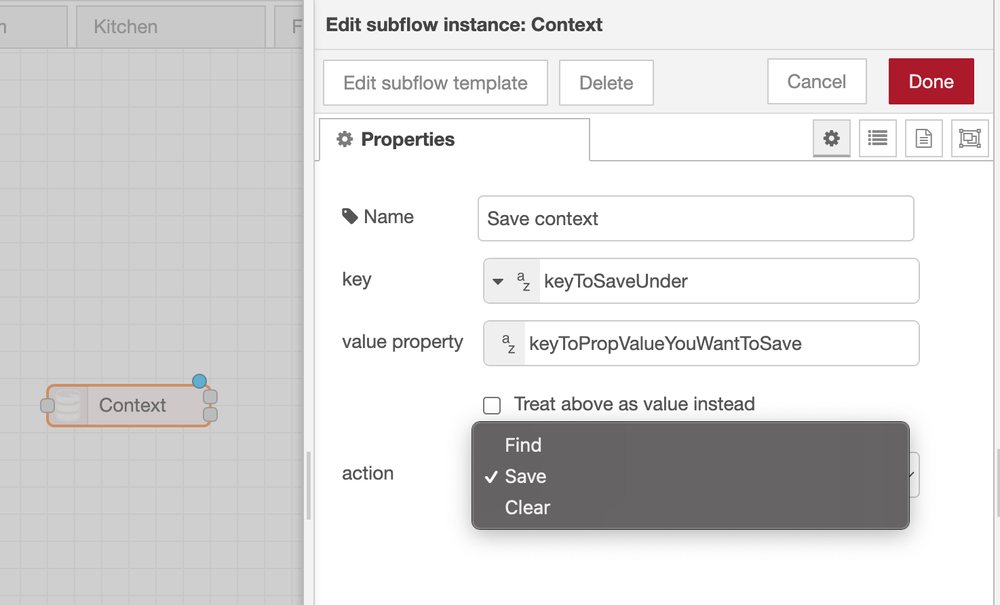Click Edit subflow template button
The width and height of the screenshot is (1000, 605).
pyautogui.click(x=436, y=83)
